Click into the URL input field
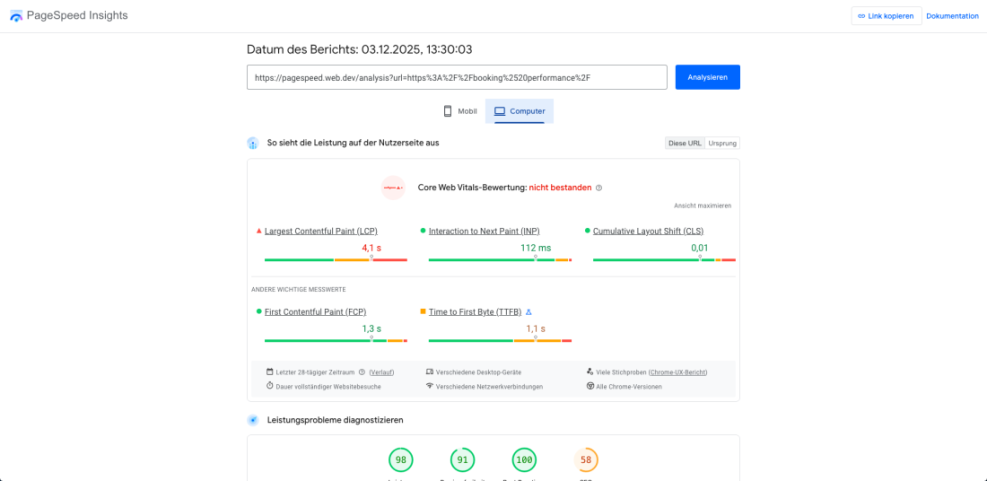Viewport: 987px width, 481px height. point(456,77)
